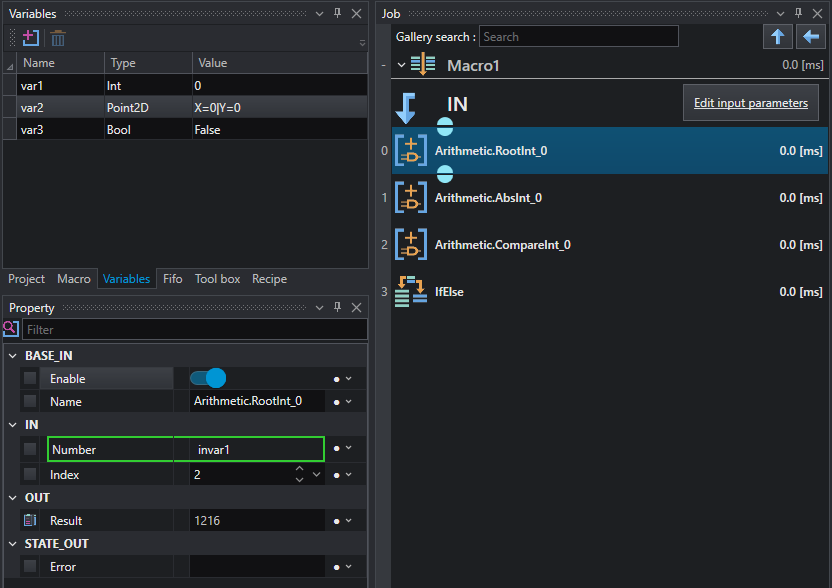The height and width of the screenshot is (588, 832).
Task: Click the Result clipboard icon in OUT section
Action: tap(30, 521)
